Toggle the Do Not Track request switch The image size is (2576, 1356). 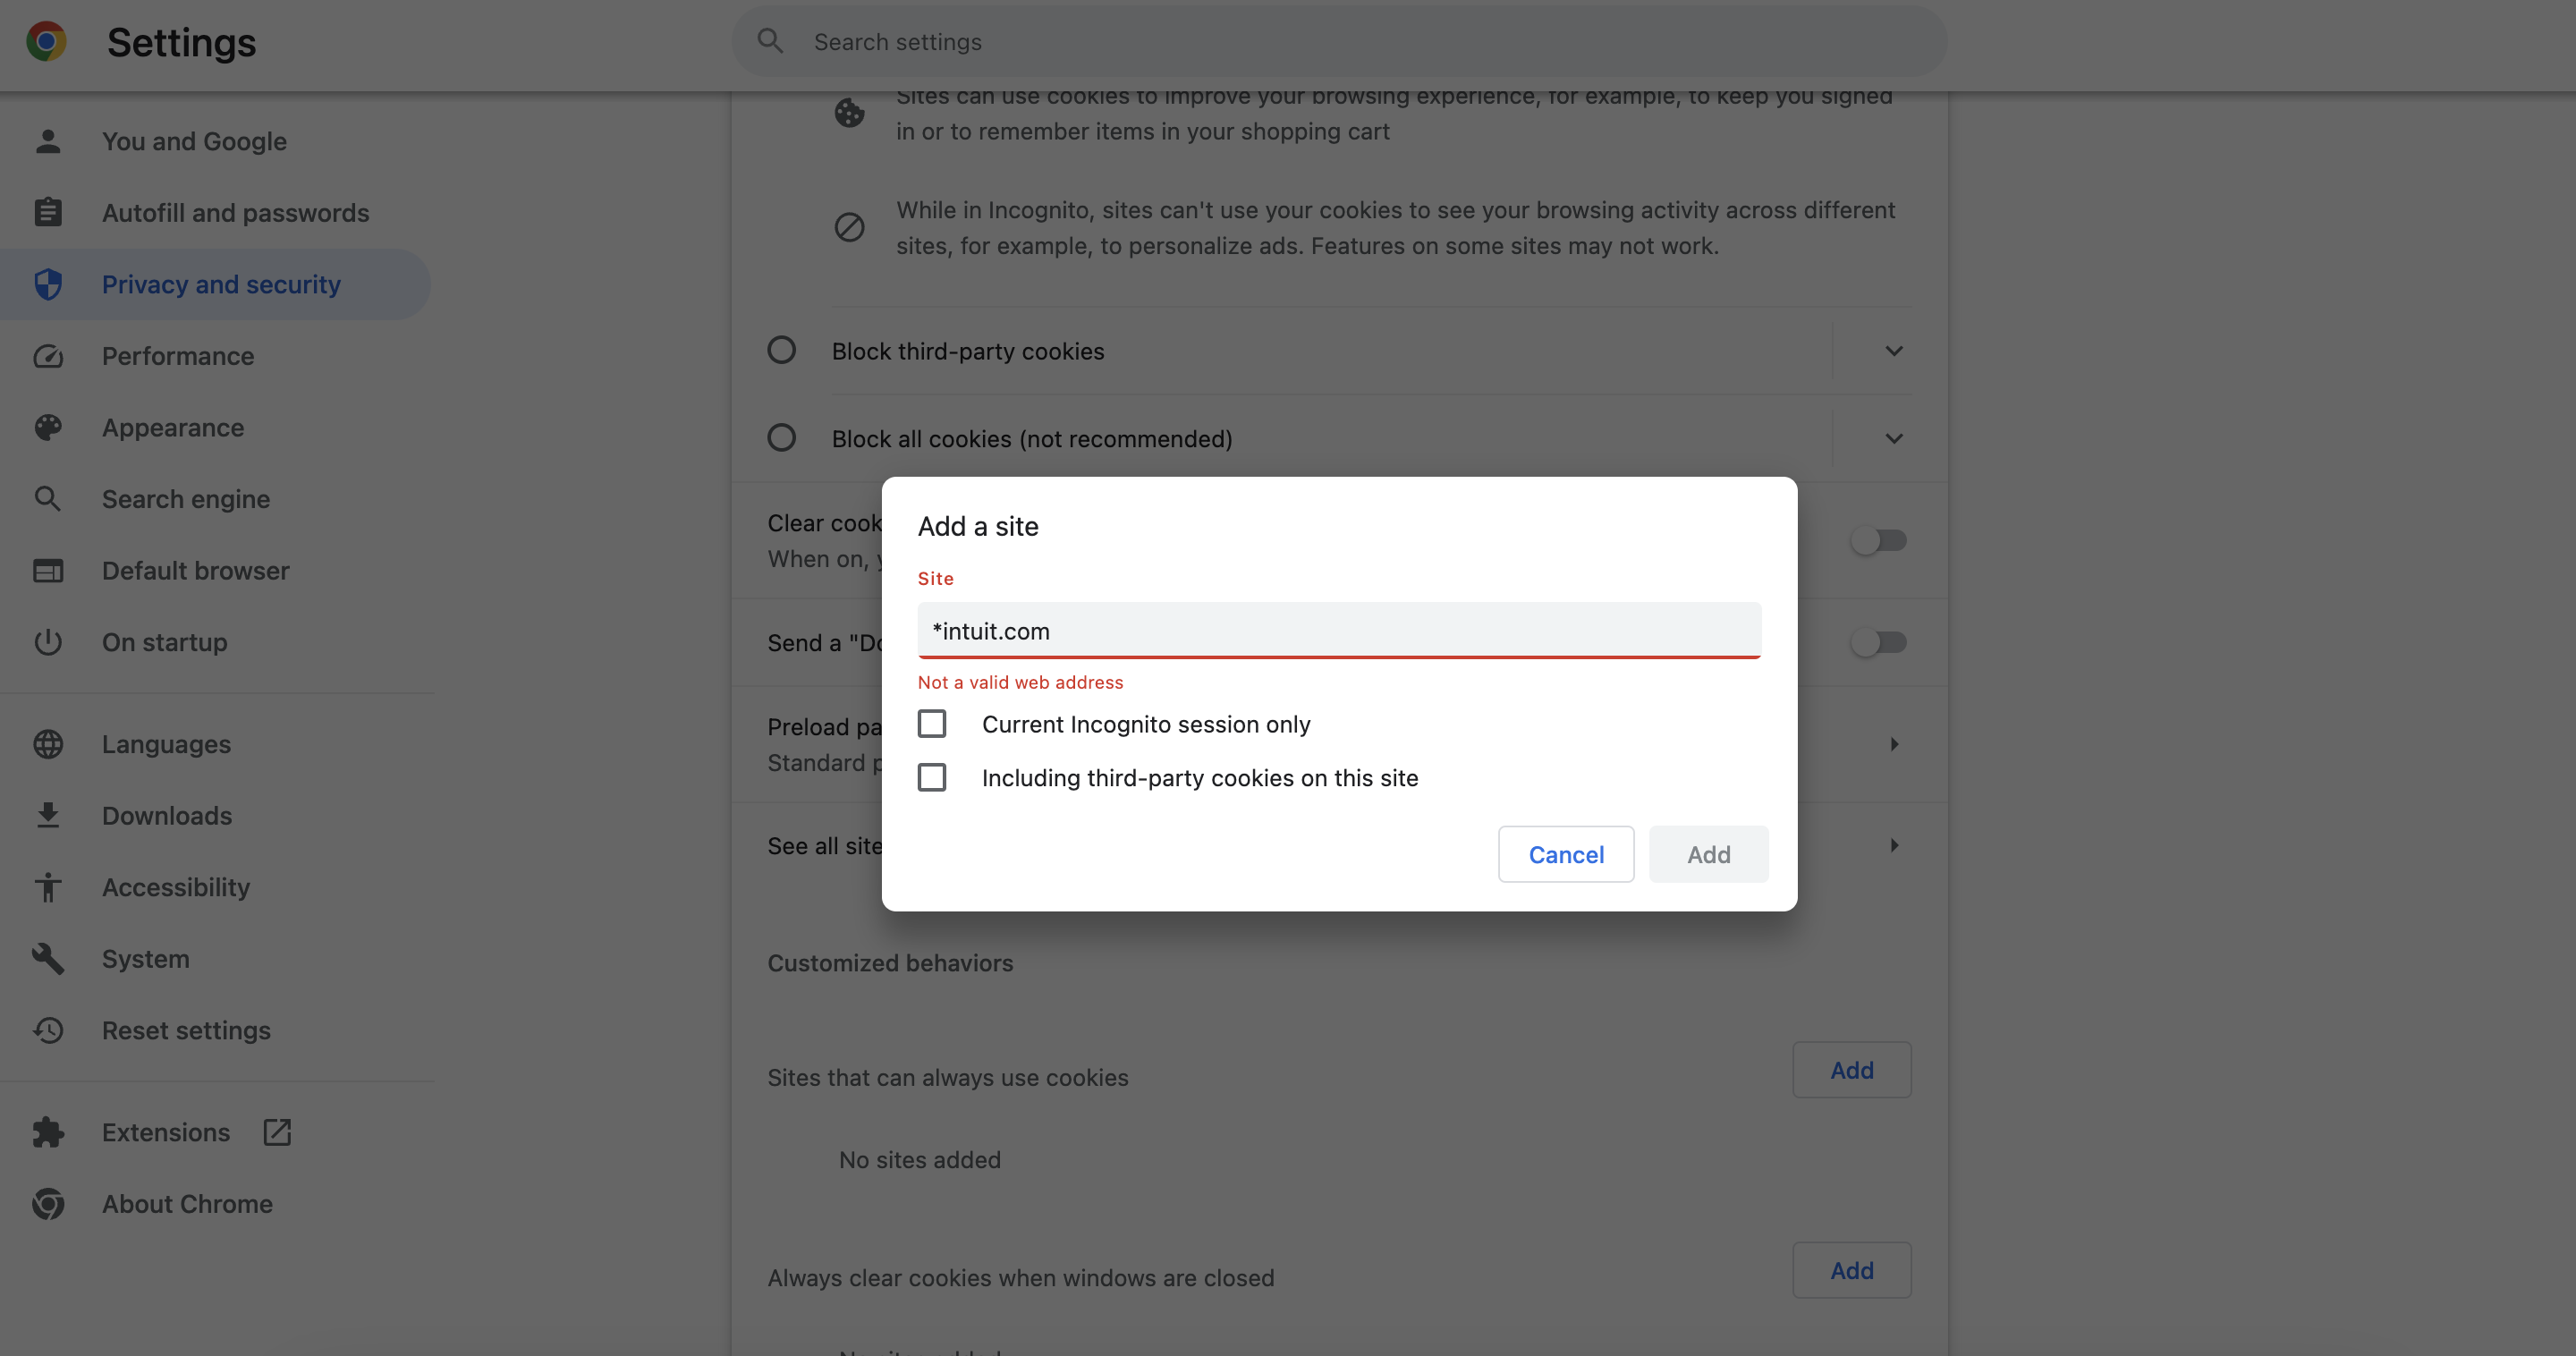(1878, 642)
